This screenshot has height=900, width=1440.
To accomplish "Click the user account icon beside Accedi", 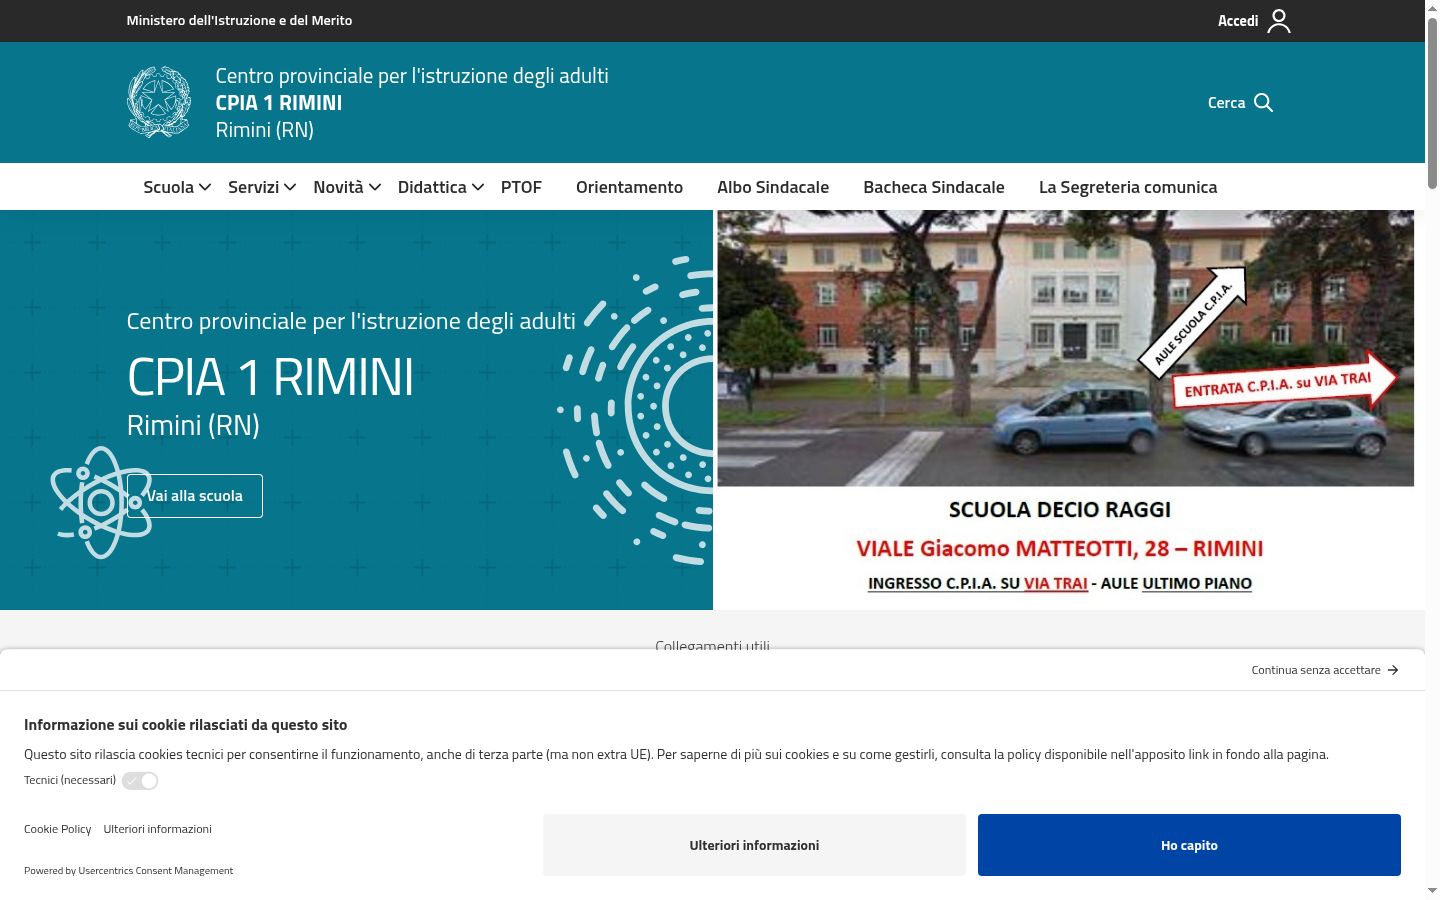I will point(1279,21).
